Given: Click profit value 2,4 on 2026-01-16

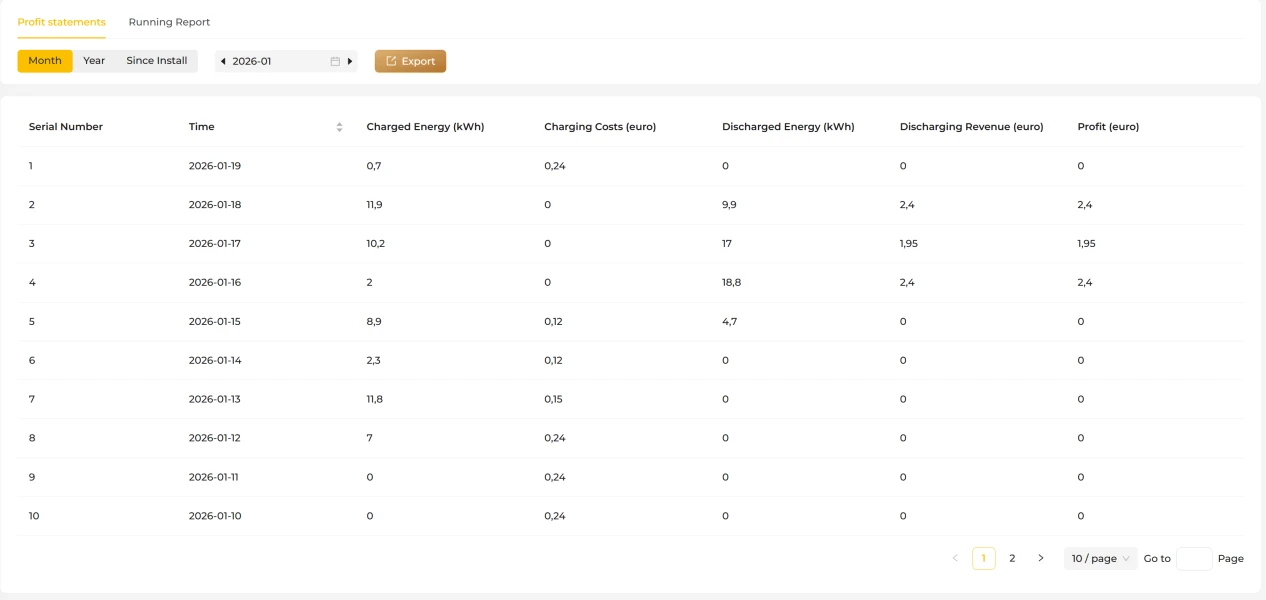Looking at the screenshot, I should 1085,283.
